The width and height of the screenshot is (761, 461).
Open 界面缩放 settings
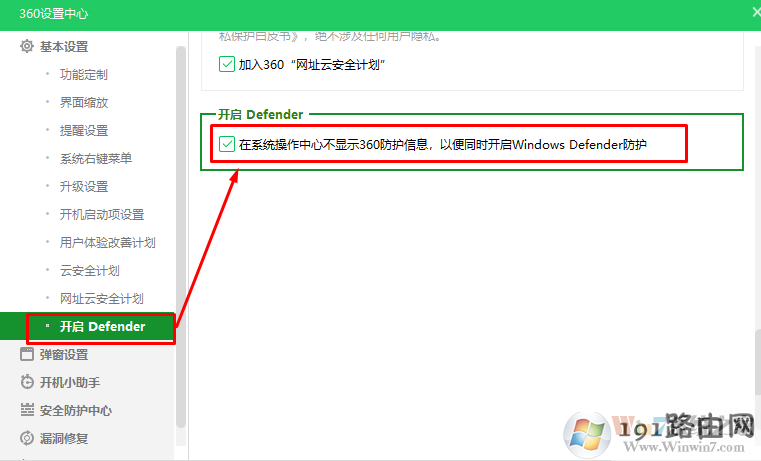(x=83, y=103)
